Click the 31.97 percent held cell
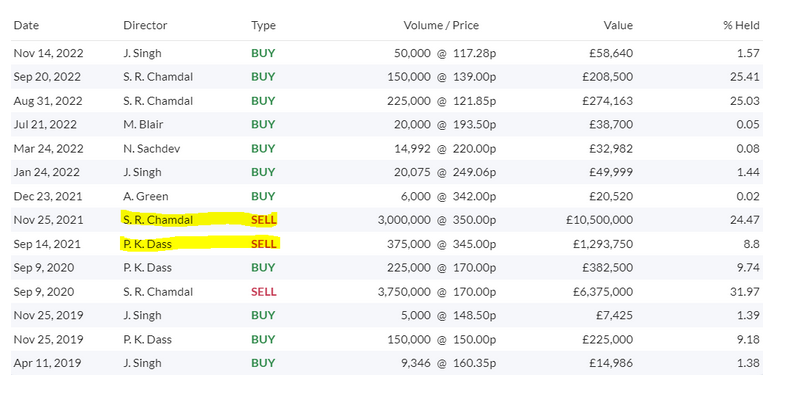The height and width of the screenshot is (396, 788). pyautogui.click(x=745, y=292)
